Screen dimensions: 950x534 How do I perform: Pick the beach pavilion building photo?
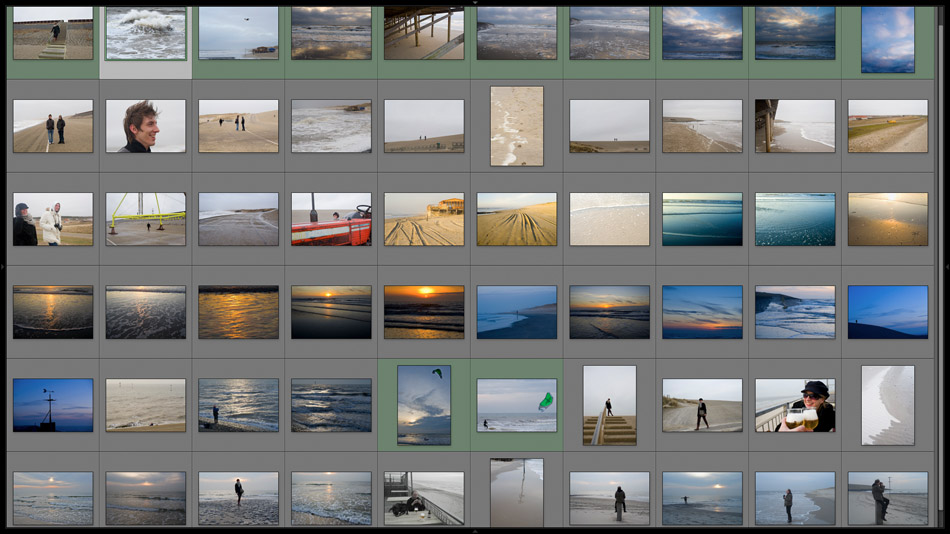(x=424, y=219)
